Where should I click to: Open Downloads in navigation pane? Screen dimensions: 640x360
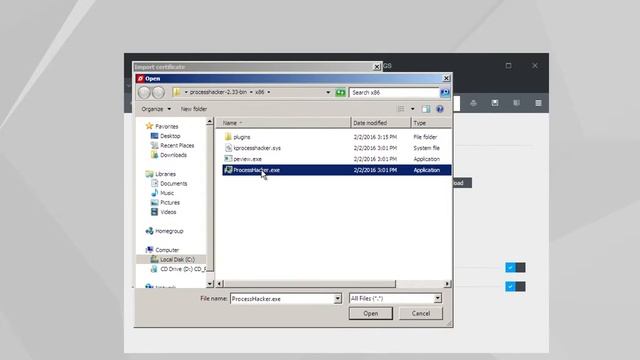pyautogui.click(x=173, y=155)
